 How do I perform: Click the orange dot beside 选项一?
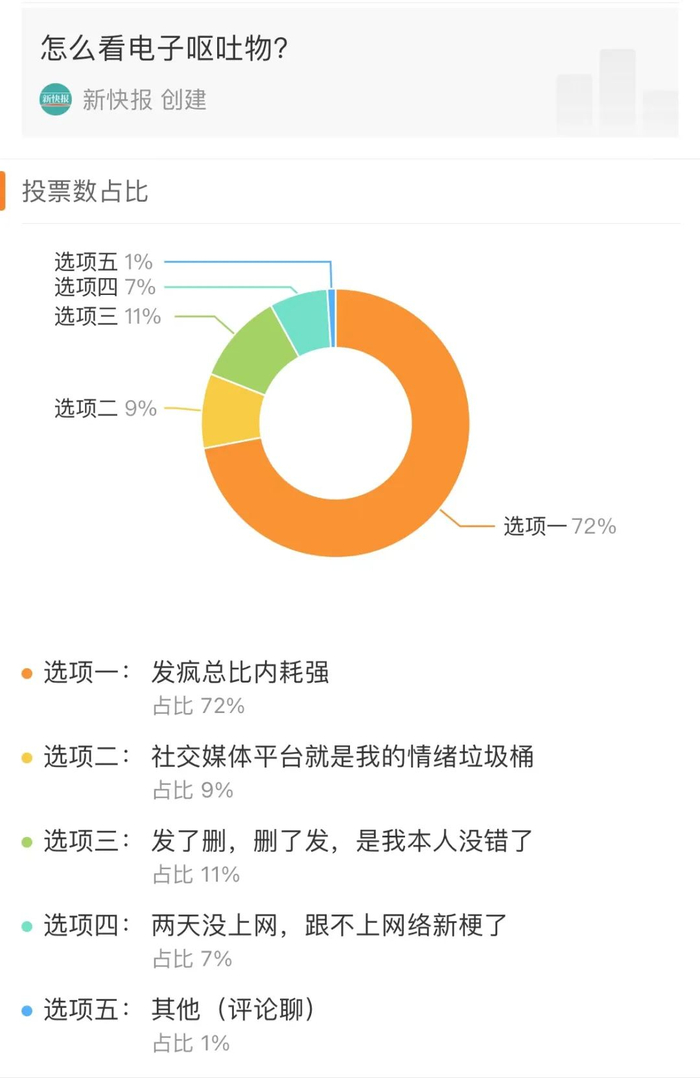[27, 674]
